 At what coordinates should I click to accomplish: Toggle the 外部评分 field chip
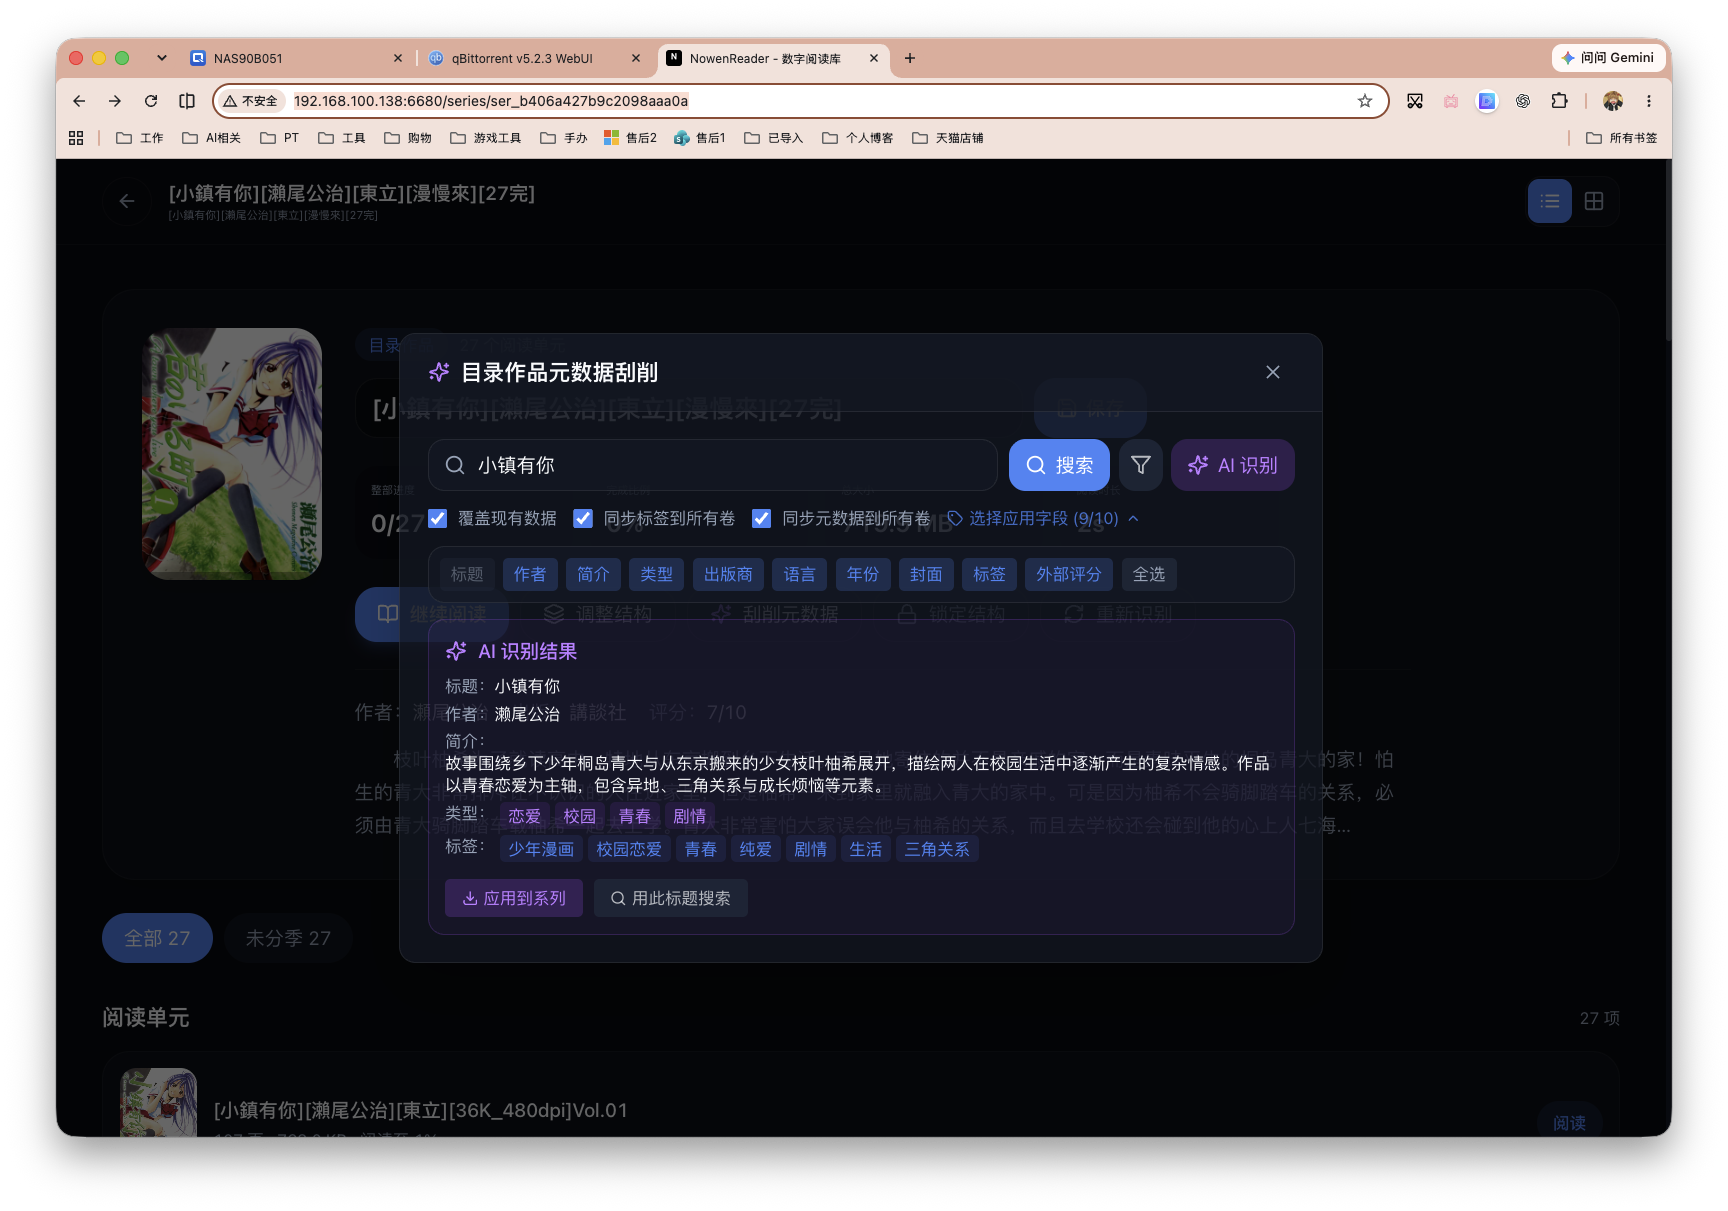1069,574
